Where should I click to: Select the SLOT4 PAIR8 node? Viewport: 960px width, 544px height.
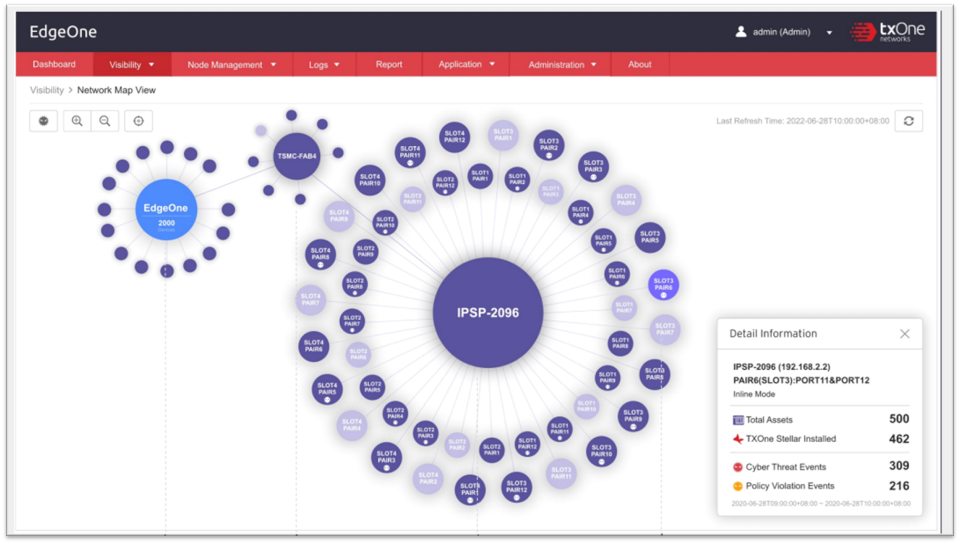tap(320, 254)
